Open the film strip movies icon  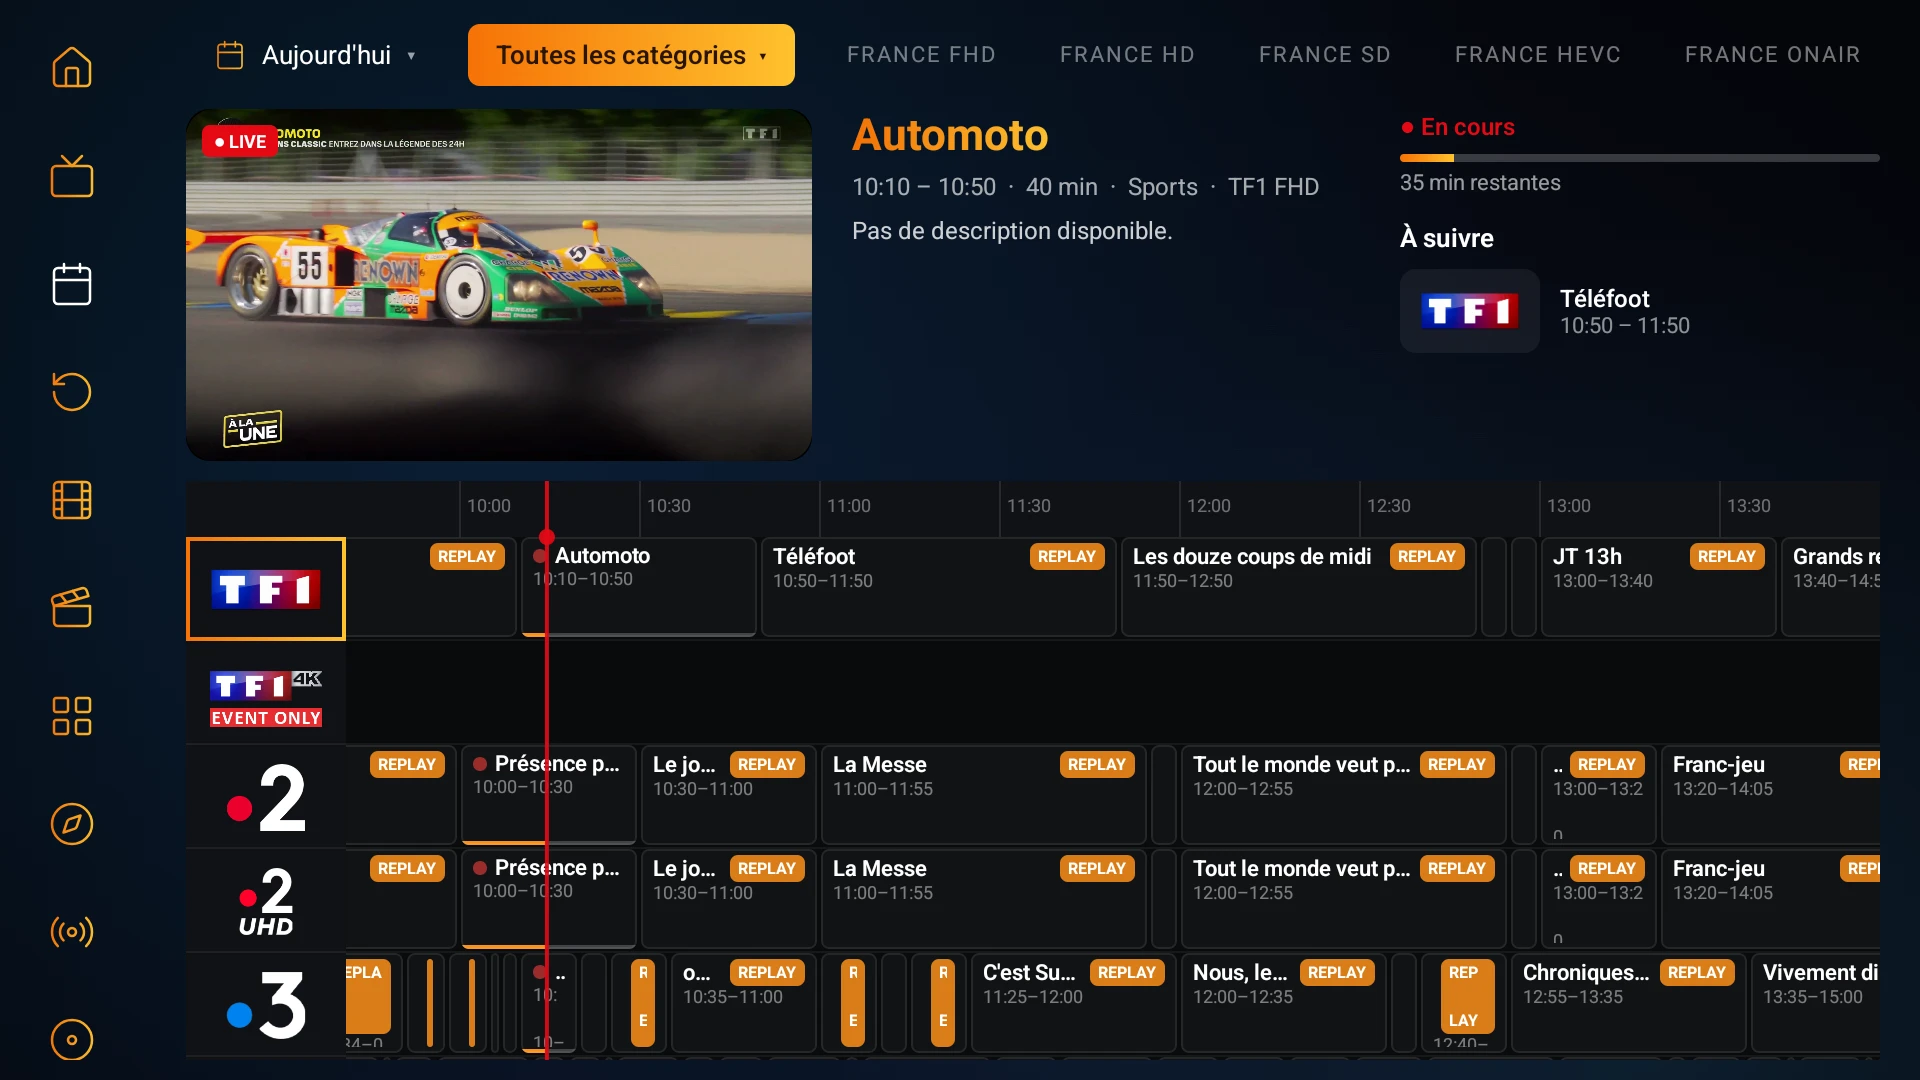click(x=72, y=500)
